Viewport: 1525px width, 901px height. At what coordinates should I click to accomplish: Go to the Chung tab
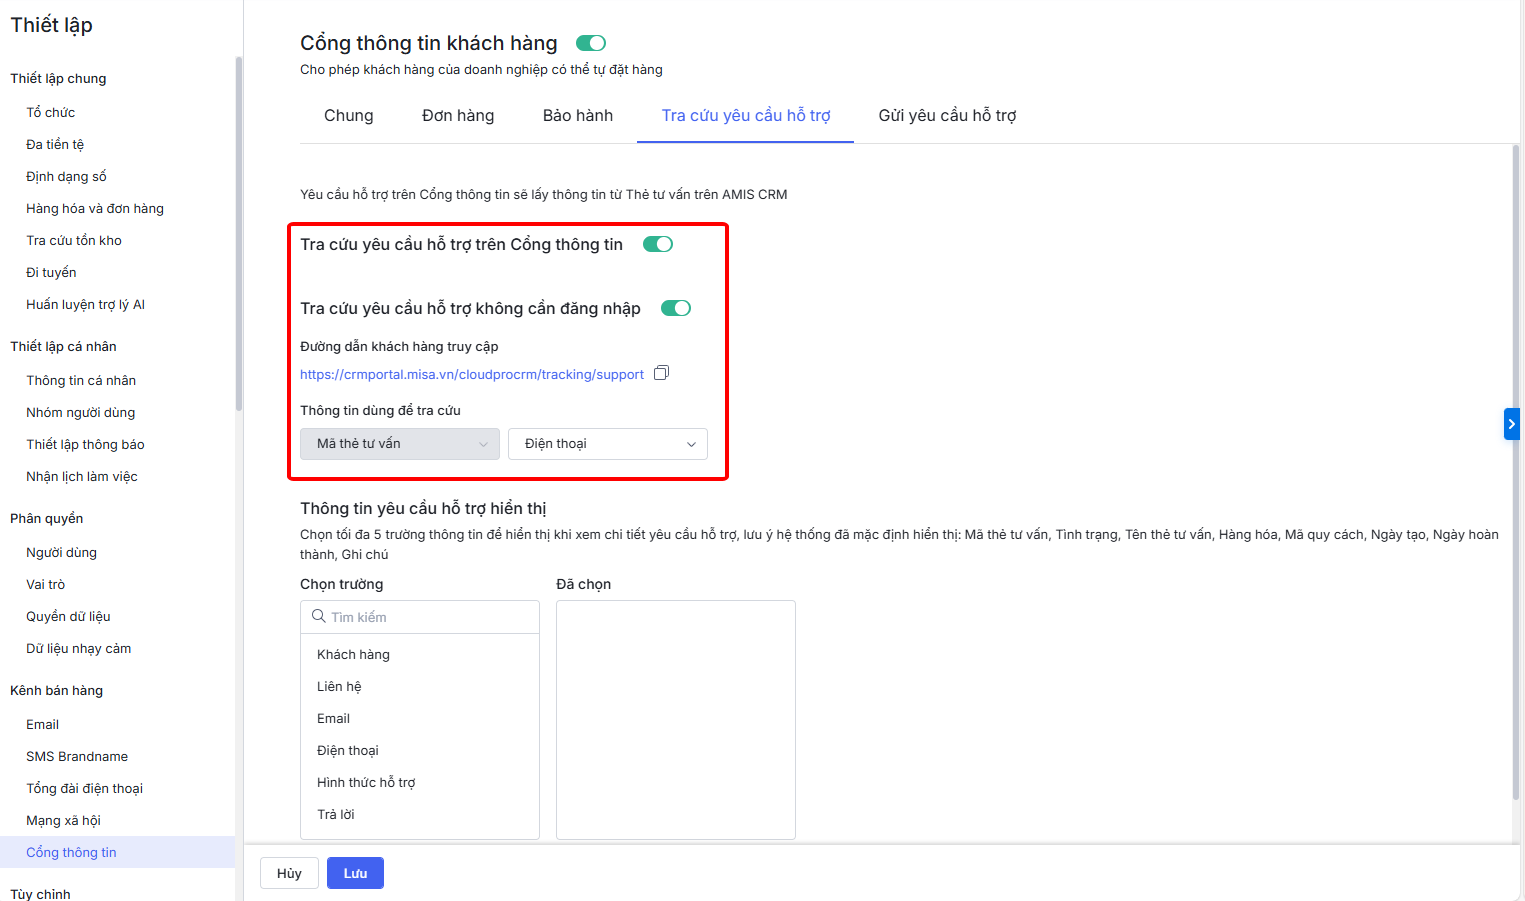point(348,116)
